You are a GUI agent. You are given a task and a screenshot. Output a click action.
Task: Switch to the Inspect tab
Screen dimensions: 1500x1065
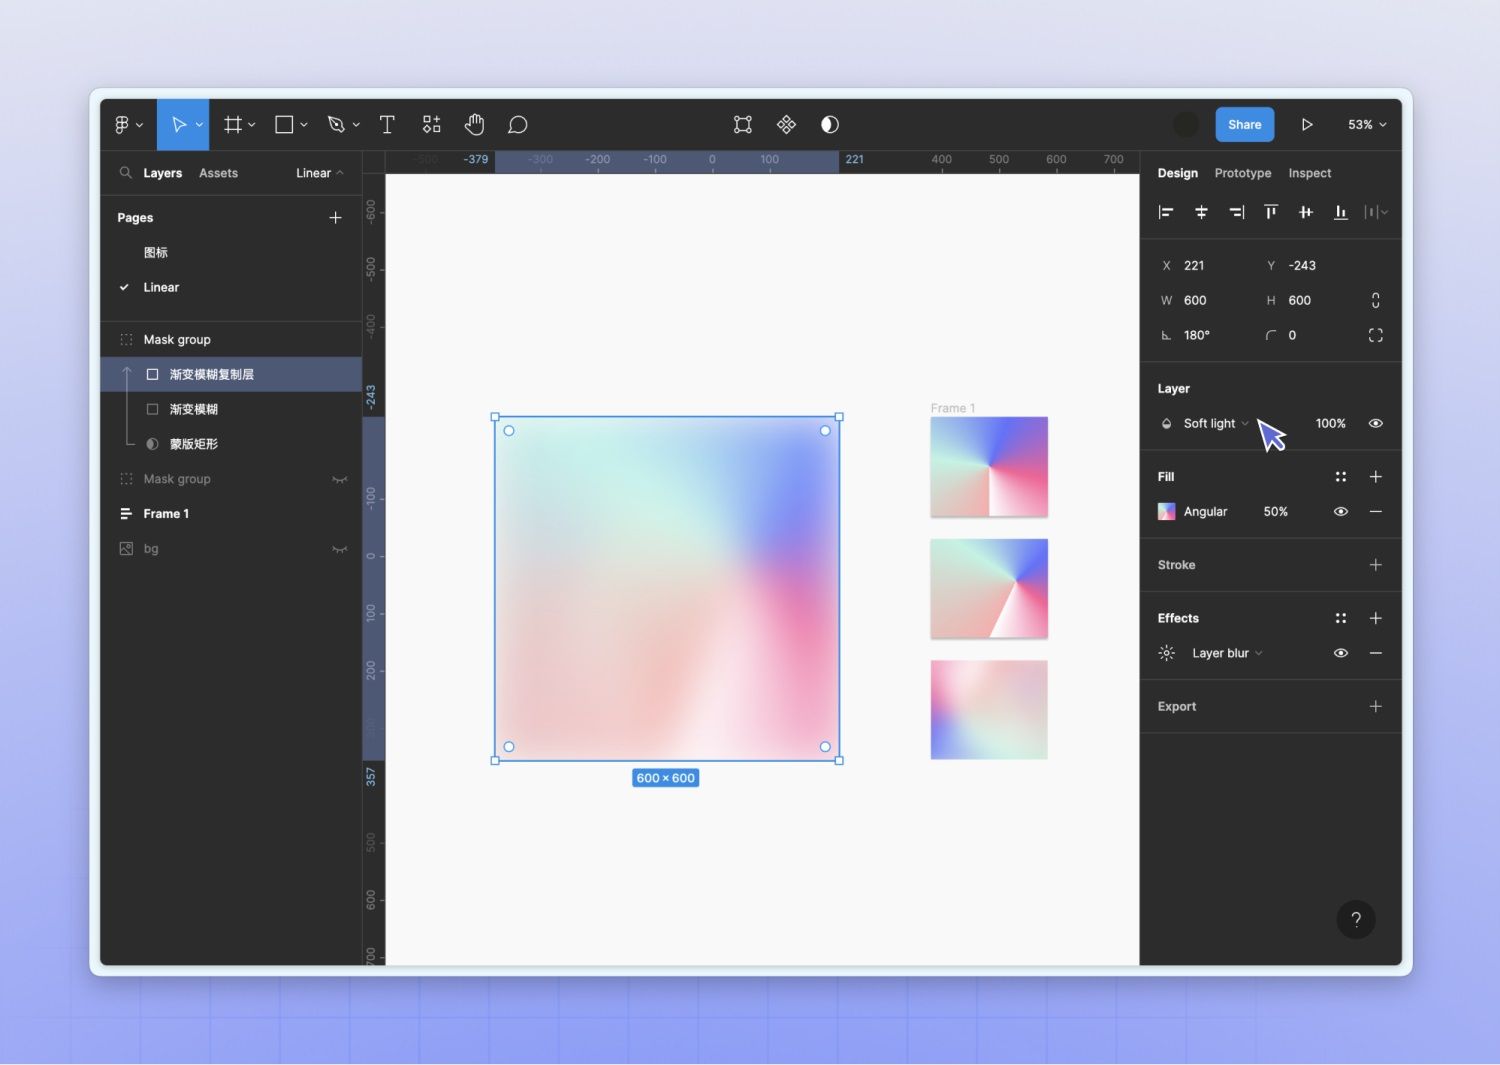point(1309,173)
